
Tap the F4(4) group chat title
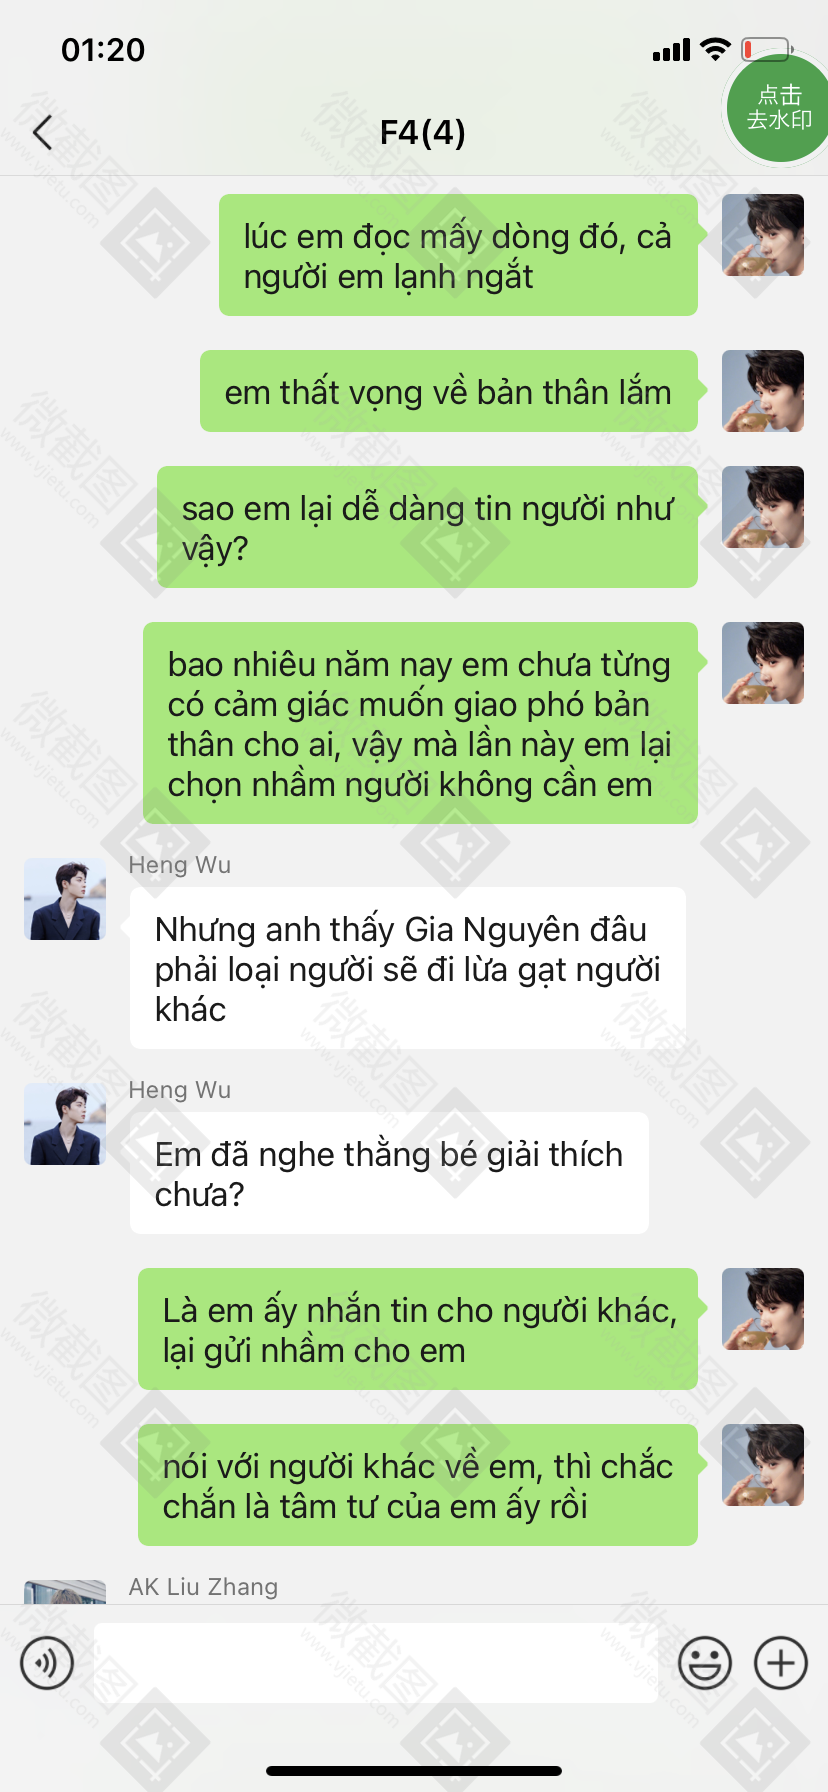422,132
